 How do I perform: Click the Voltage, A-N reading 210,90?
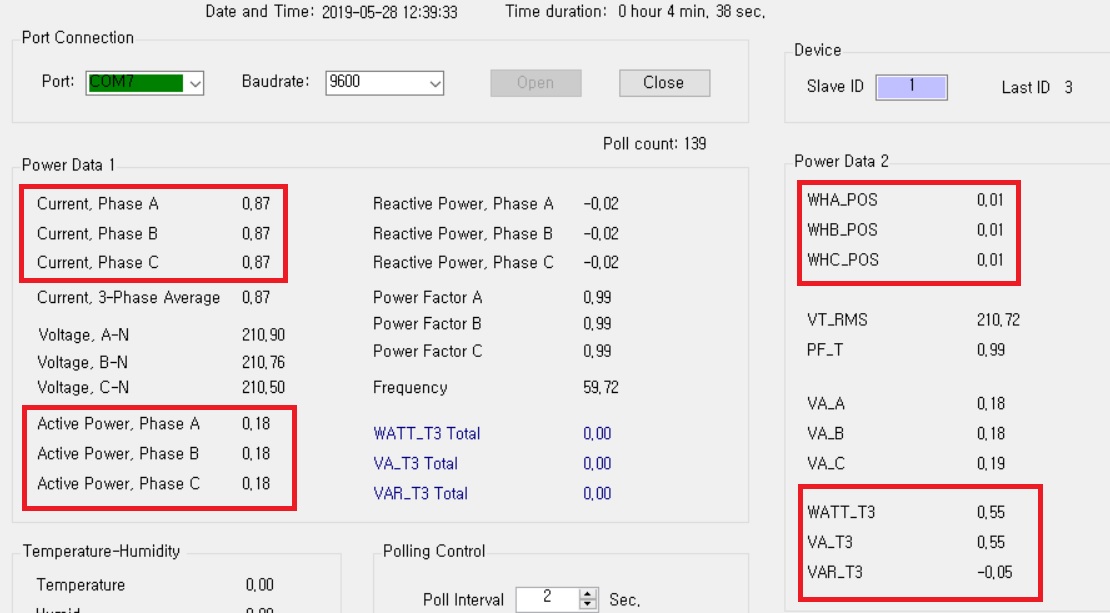click(262, 335)
